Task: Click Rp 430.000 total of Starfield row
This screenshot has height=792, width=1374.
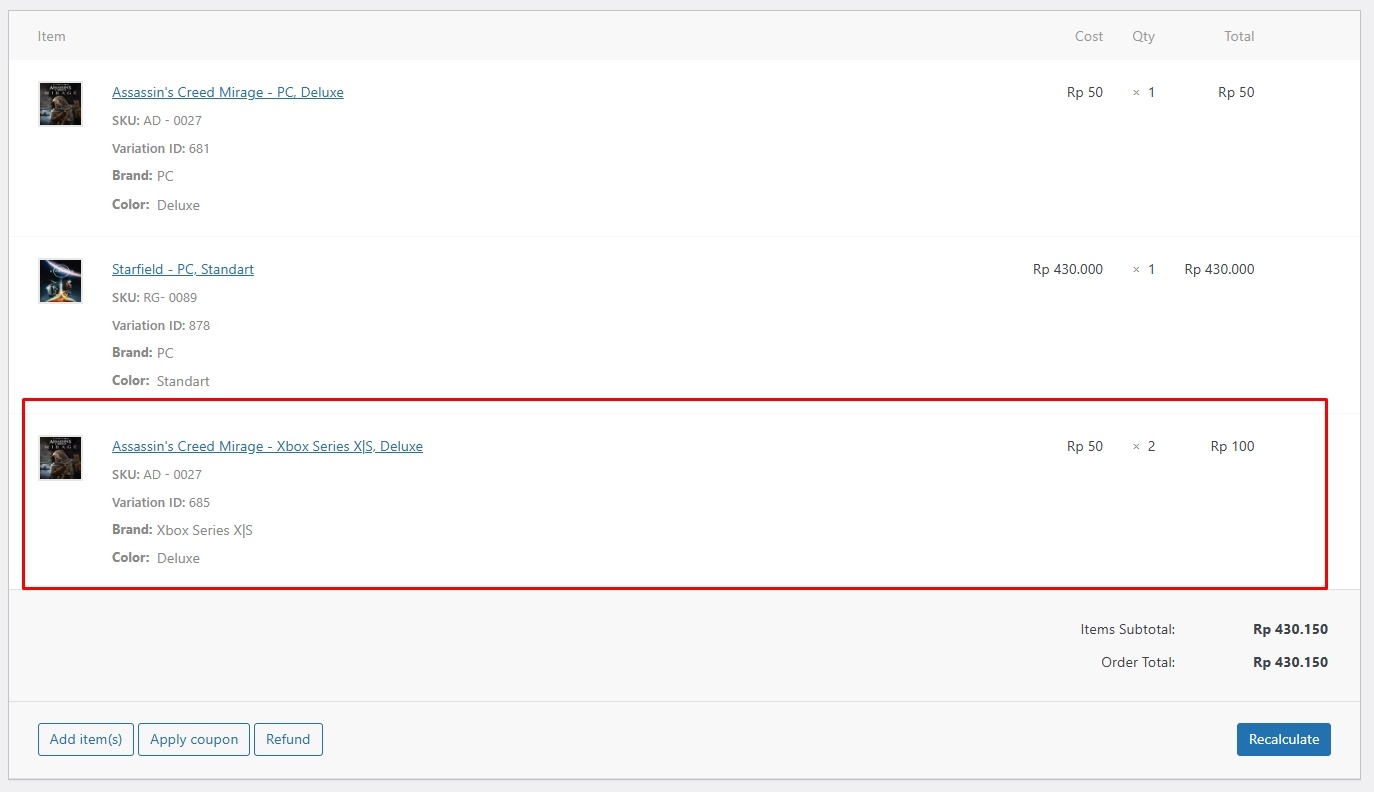Action: 1219,269
